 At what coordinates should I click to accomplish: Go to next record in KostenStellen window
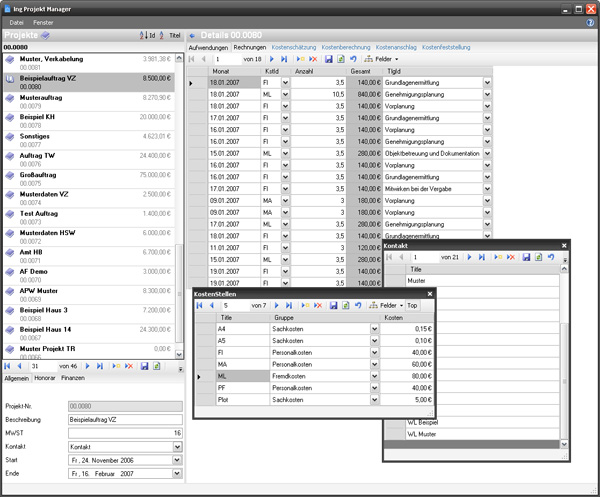[x=277, y=305]
